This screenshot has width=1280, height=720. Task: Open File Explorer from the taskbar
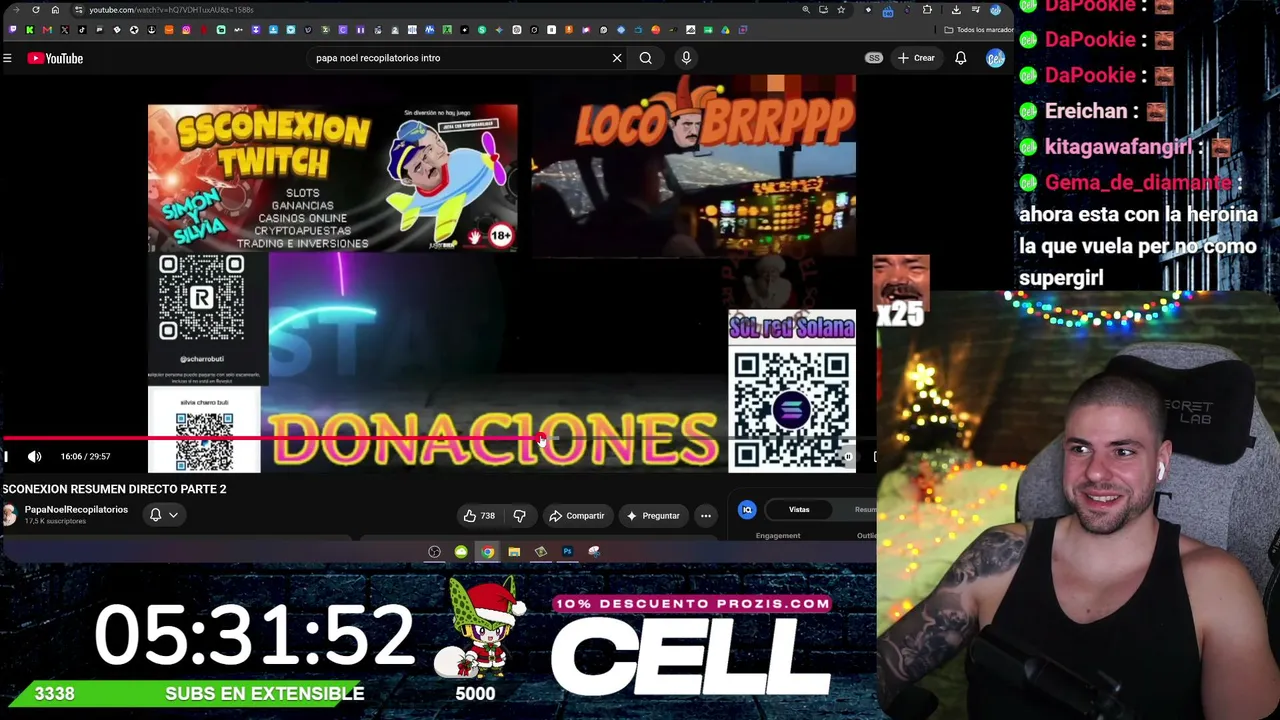click(514, 552)
